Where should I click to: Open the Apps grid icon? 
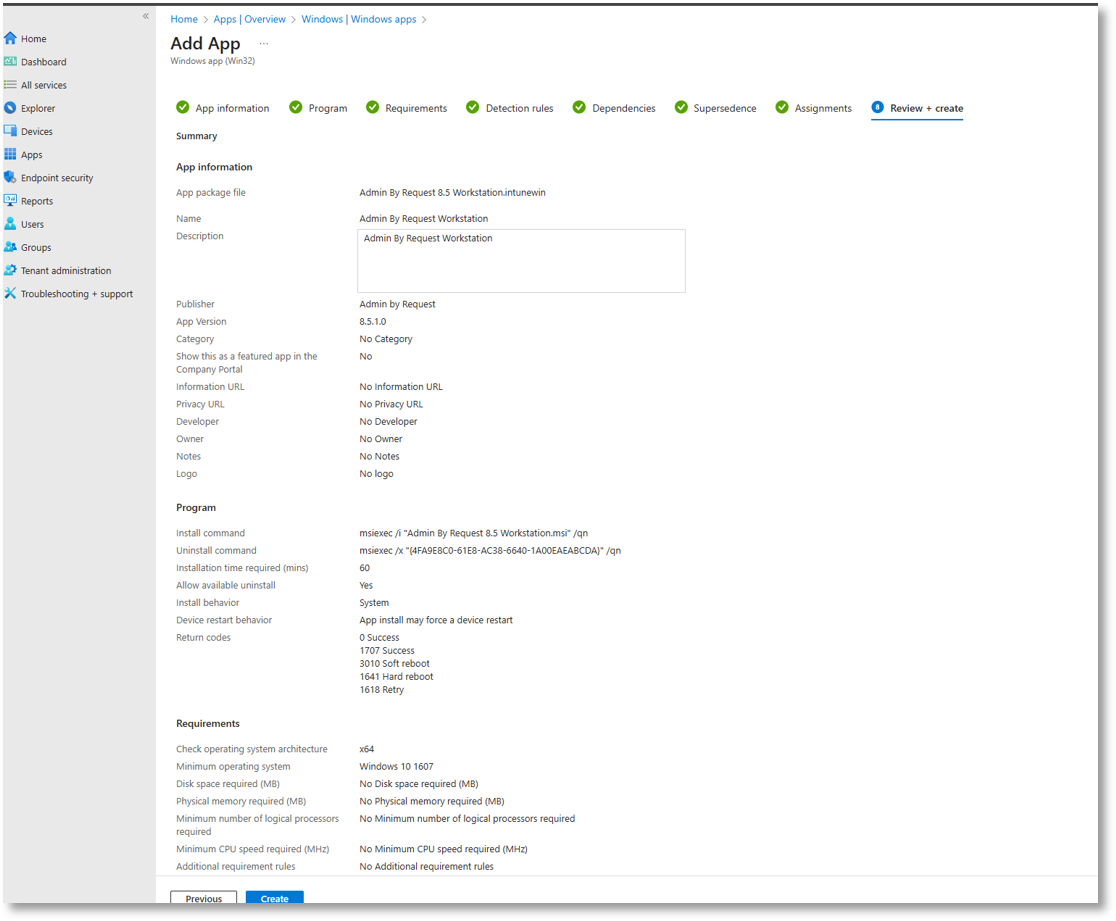click(10, 154)
